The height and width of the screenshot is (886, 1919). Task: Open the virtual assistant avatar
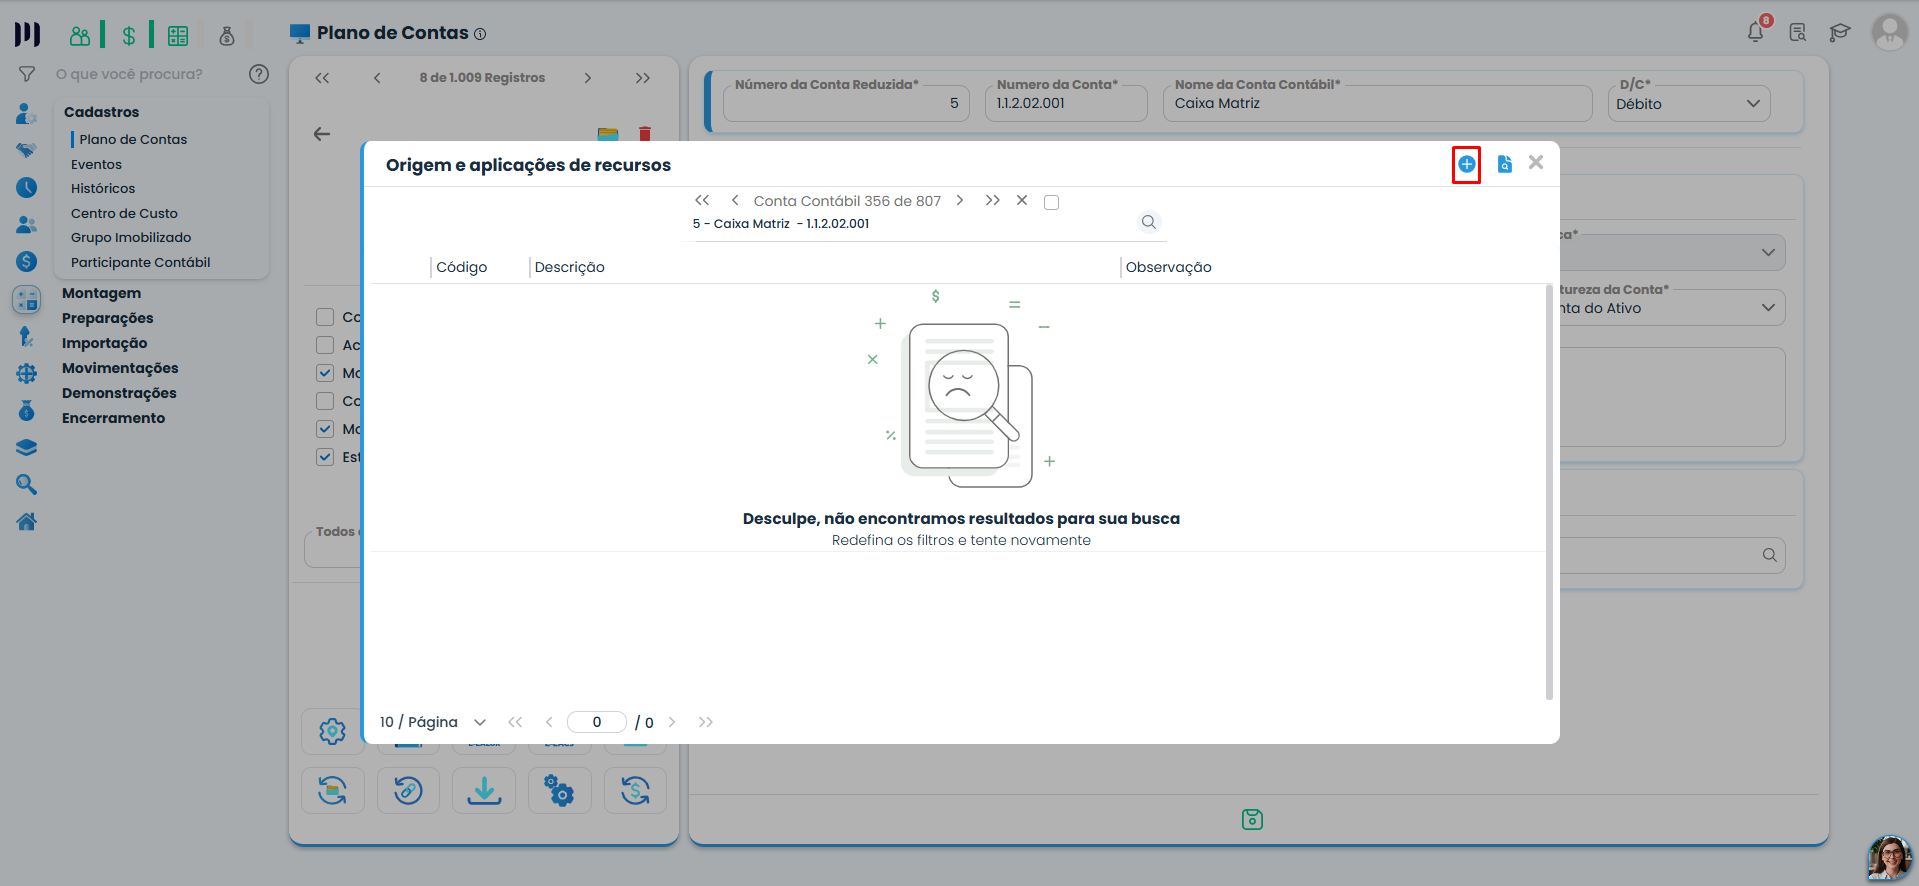1889,858
